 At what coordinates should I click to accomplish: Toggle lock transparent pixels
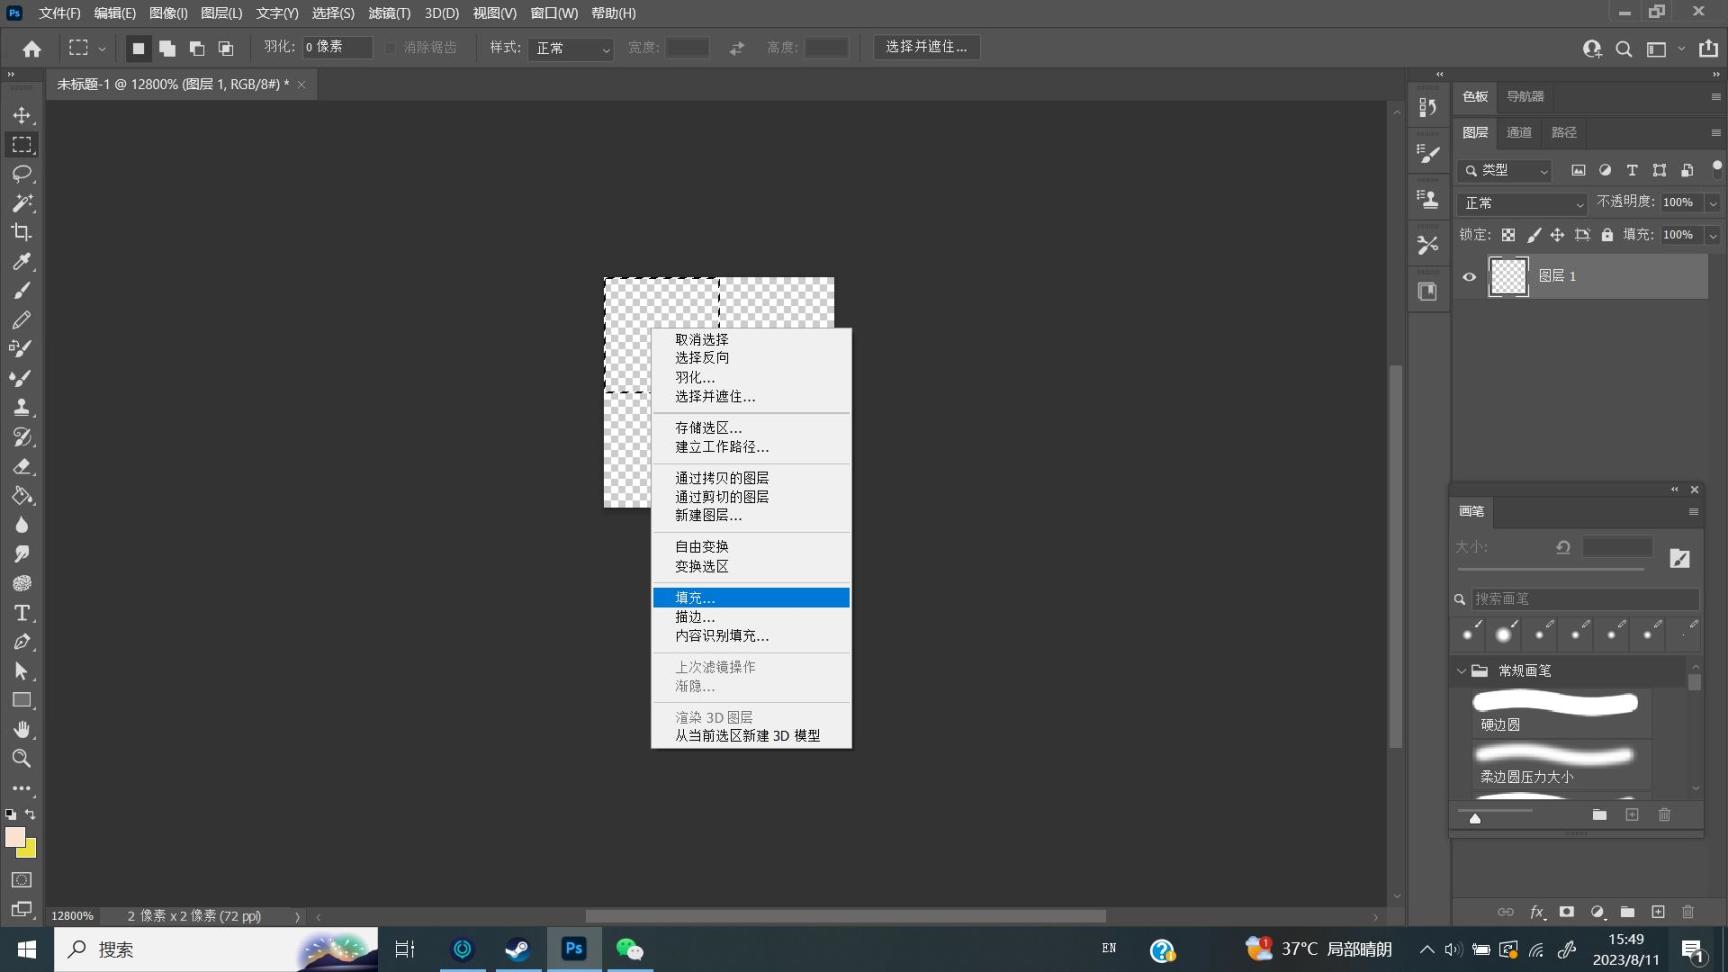click(x=1508, y=235)
